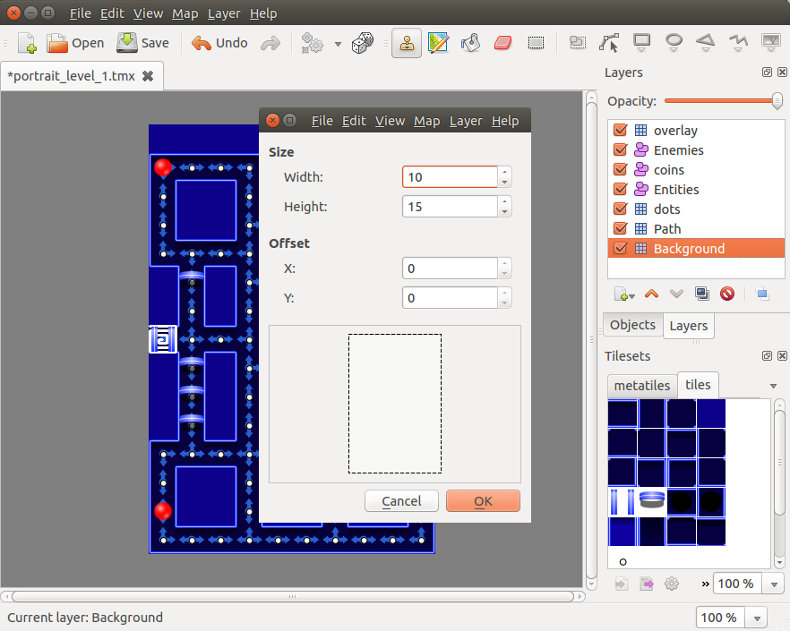Open tileset properties gear icon
790x631 pixels.
672,584
